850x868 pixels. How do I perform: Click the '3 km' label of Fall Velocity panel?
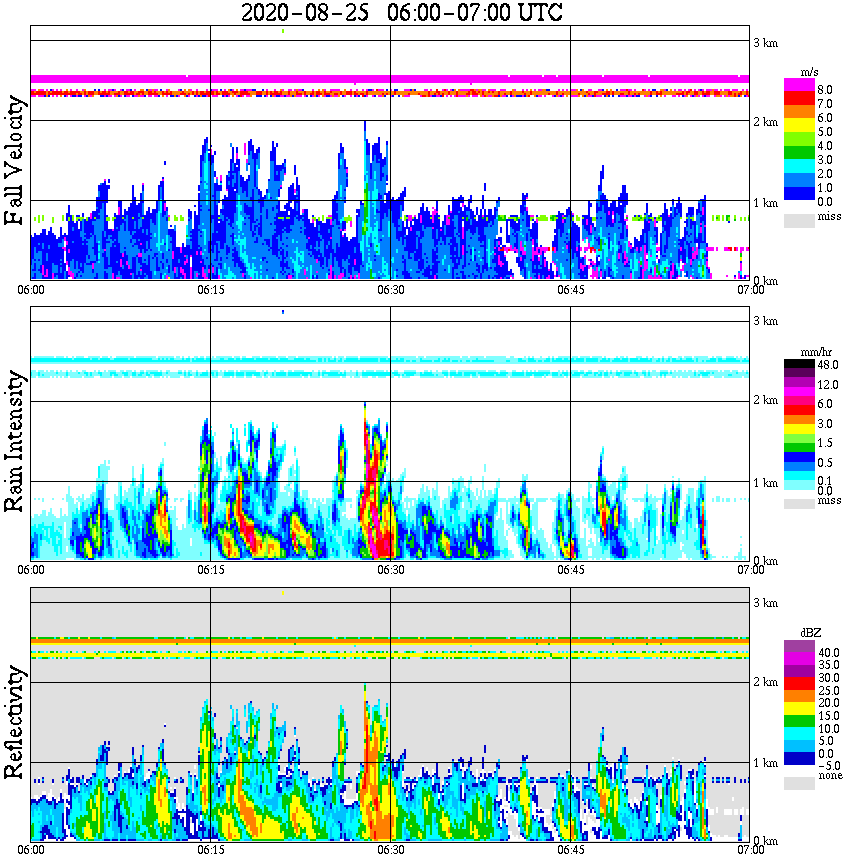click(x=765, y=43)
